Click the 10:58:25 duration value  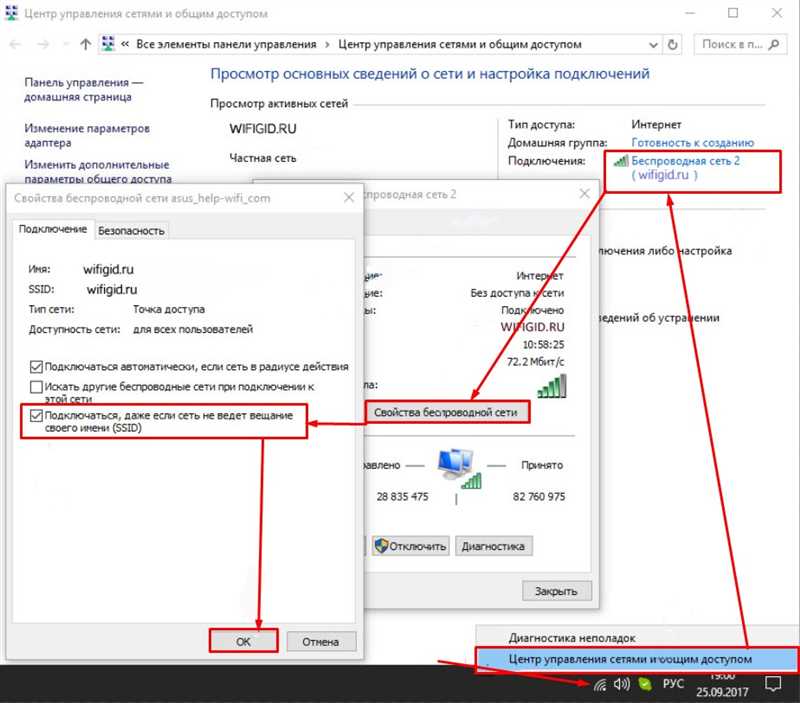click(x=543, y=344)
